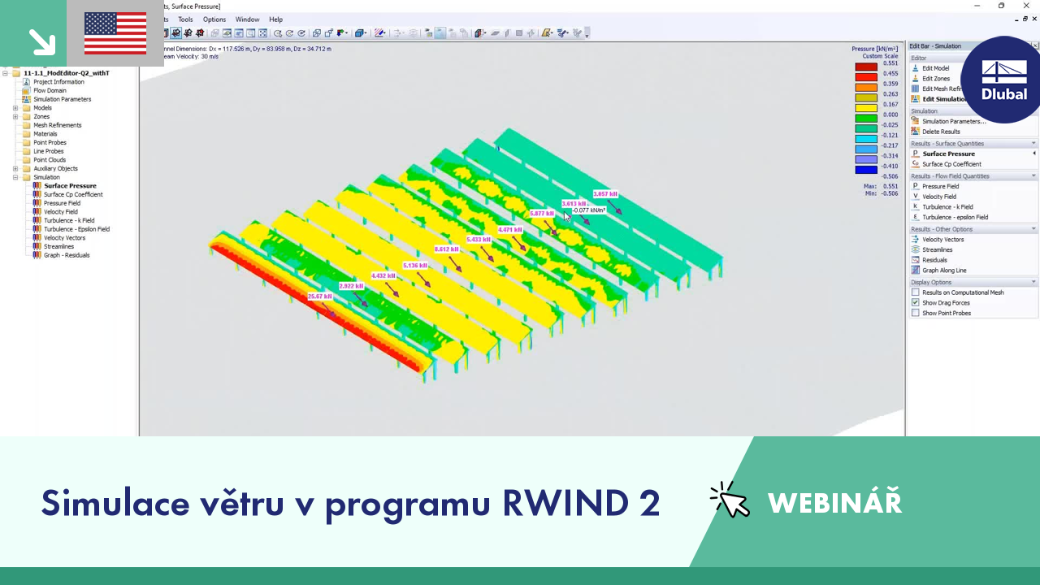Select the Velocity Field result icon
Screen dimensions: 1040x585
click(915, 196)
